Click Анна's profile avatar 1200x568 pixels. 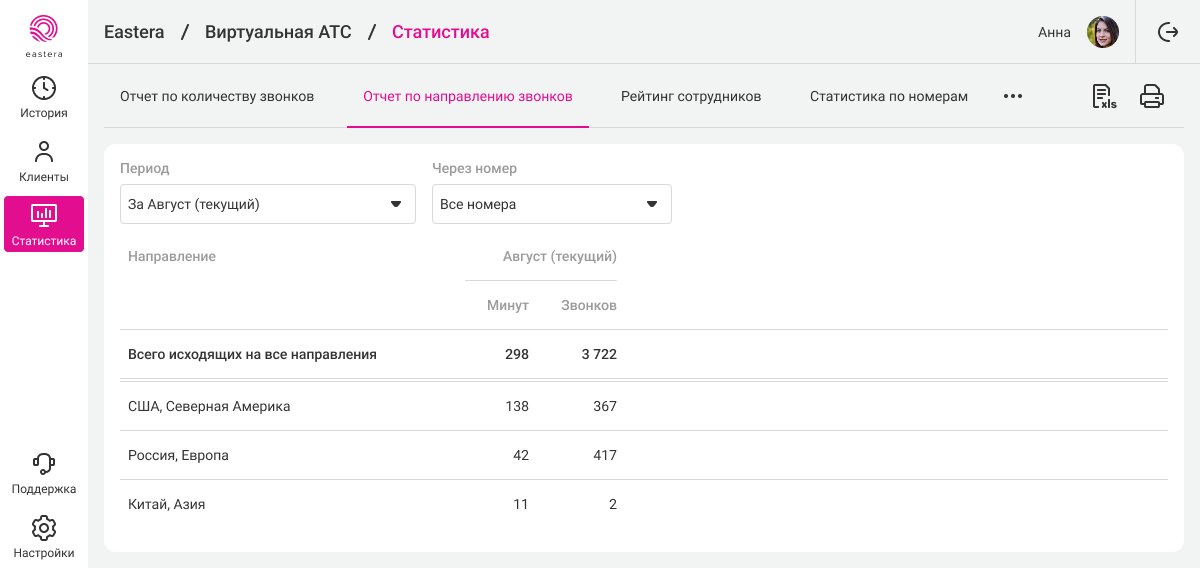click(x=1103, y=32)
